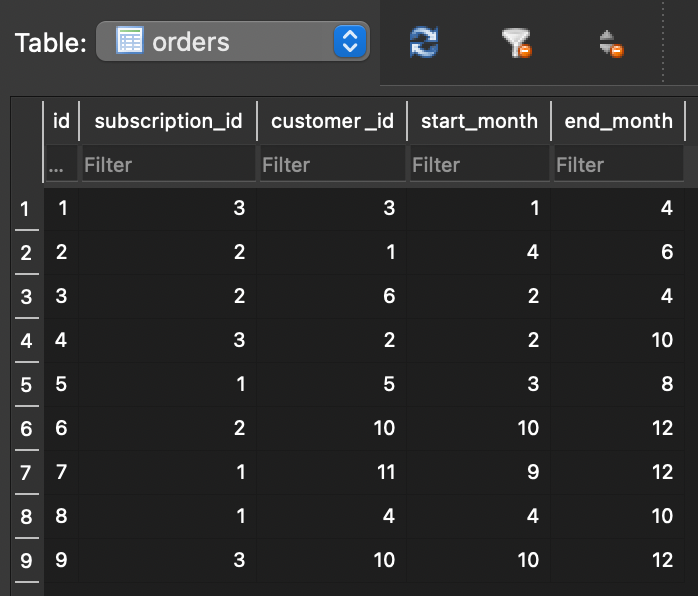Select start_month cell 9 in row 7
Viewport: 698px width, 596px height.
click(x=479, y=472)
